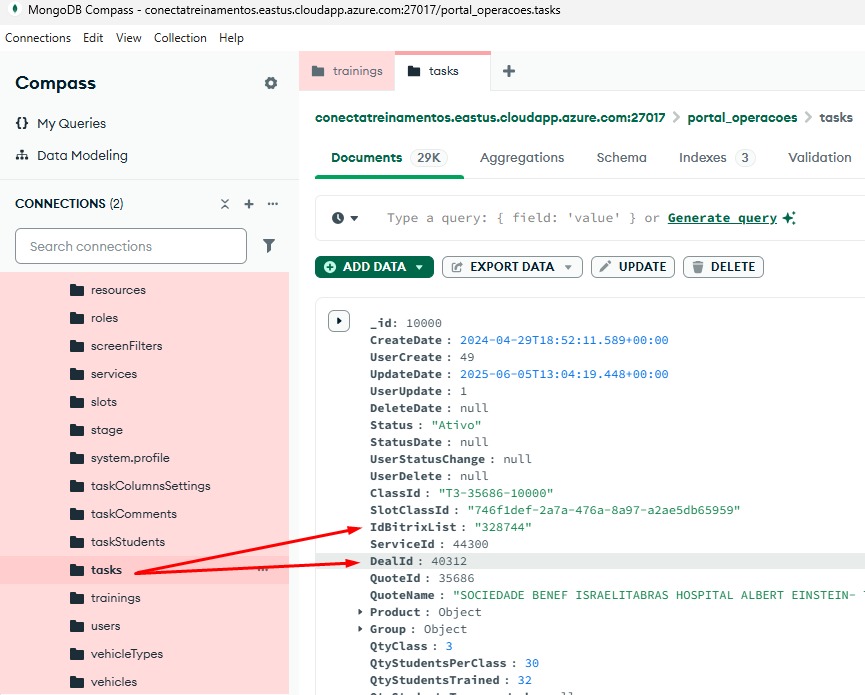Collapse all connections using the chevrons icon
Viewport: 865px width, 695px height.
point(225,204)
